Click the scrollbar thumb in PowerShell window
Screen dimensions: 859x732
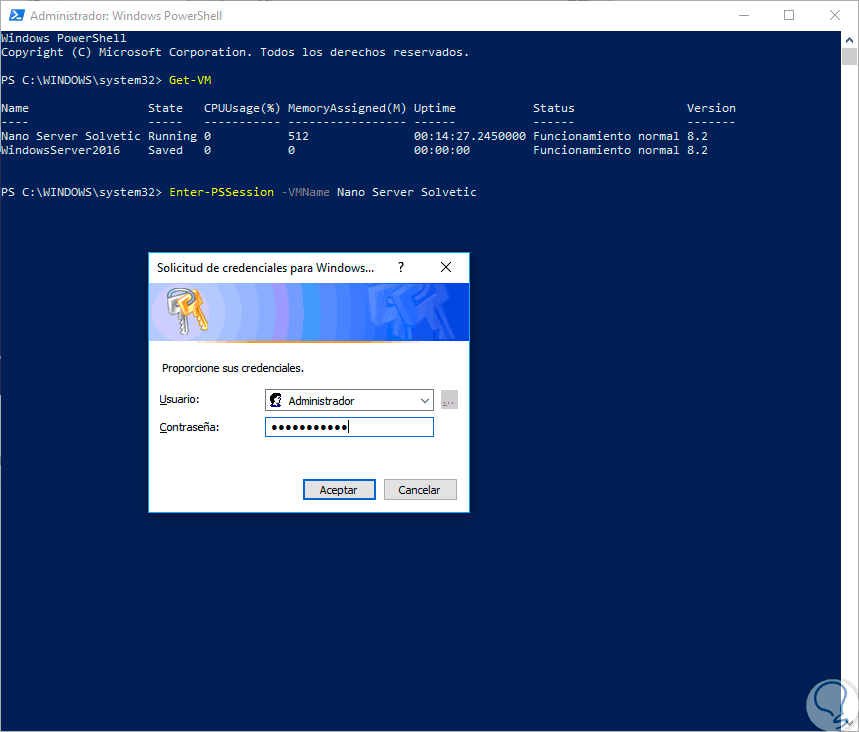pos(849,56)
